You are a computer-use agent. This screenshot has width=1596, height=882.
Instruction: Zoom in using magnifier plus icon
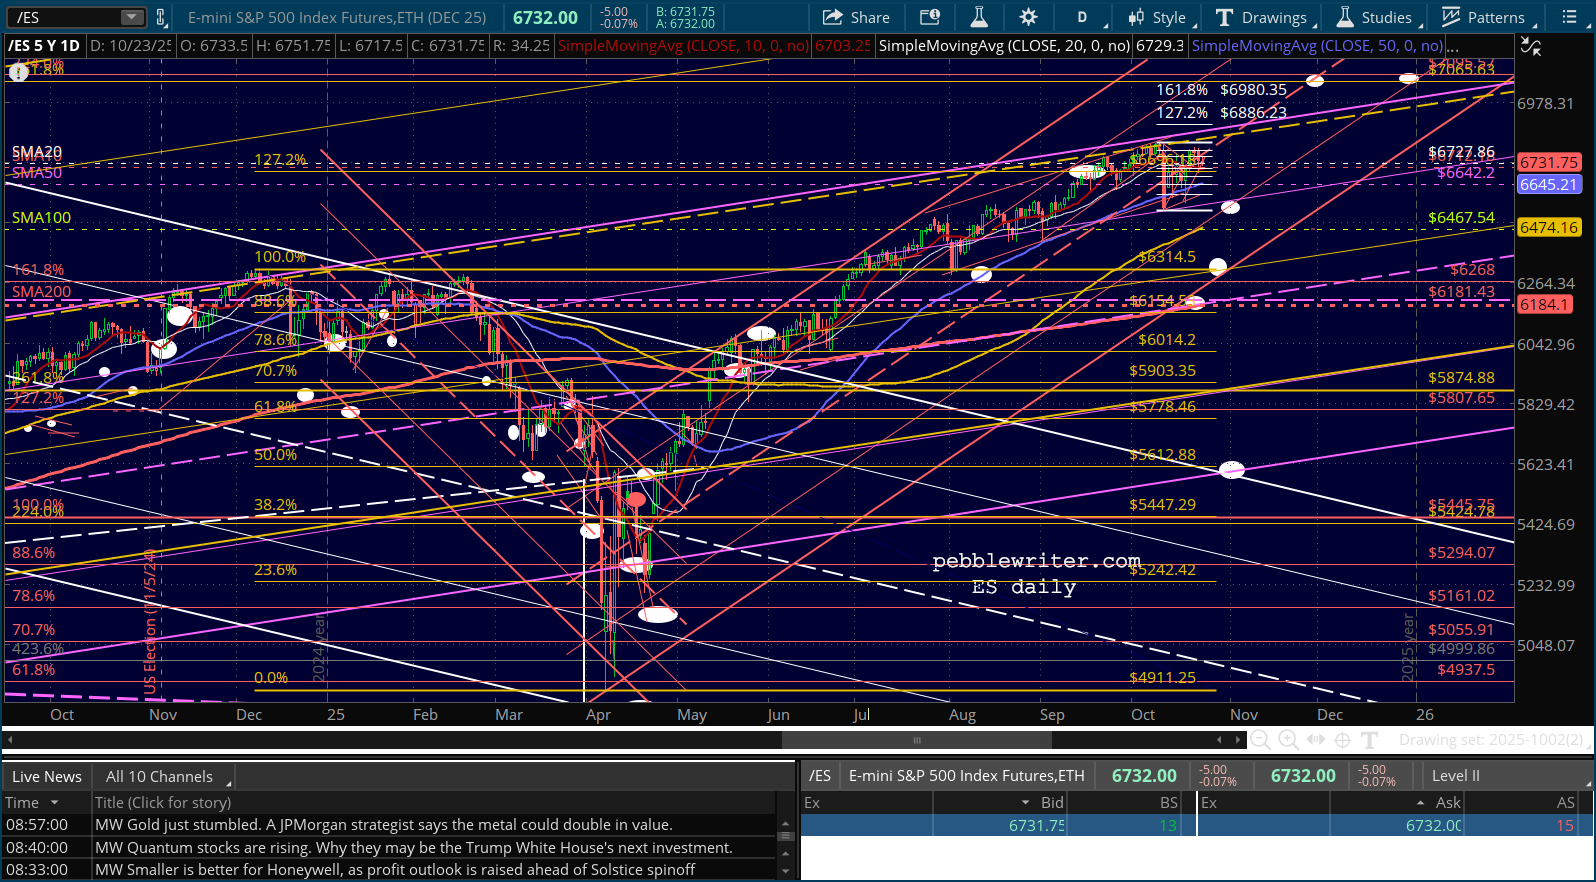coord(1288,740)
